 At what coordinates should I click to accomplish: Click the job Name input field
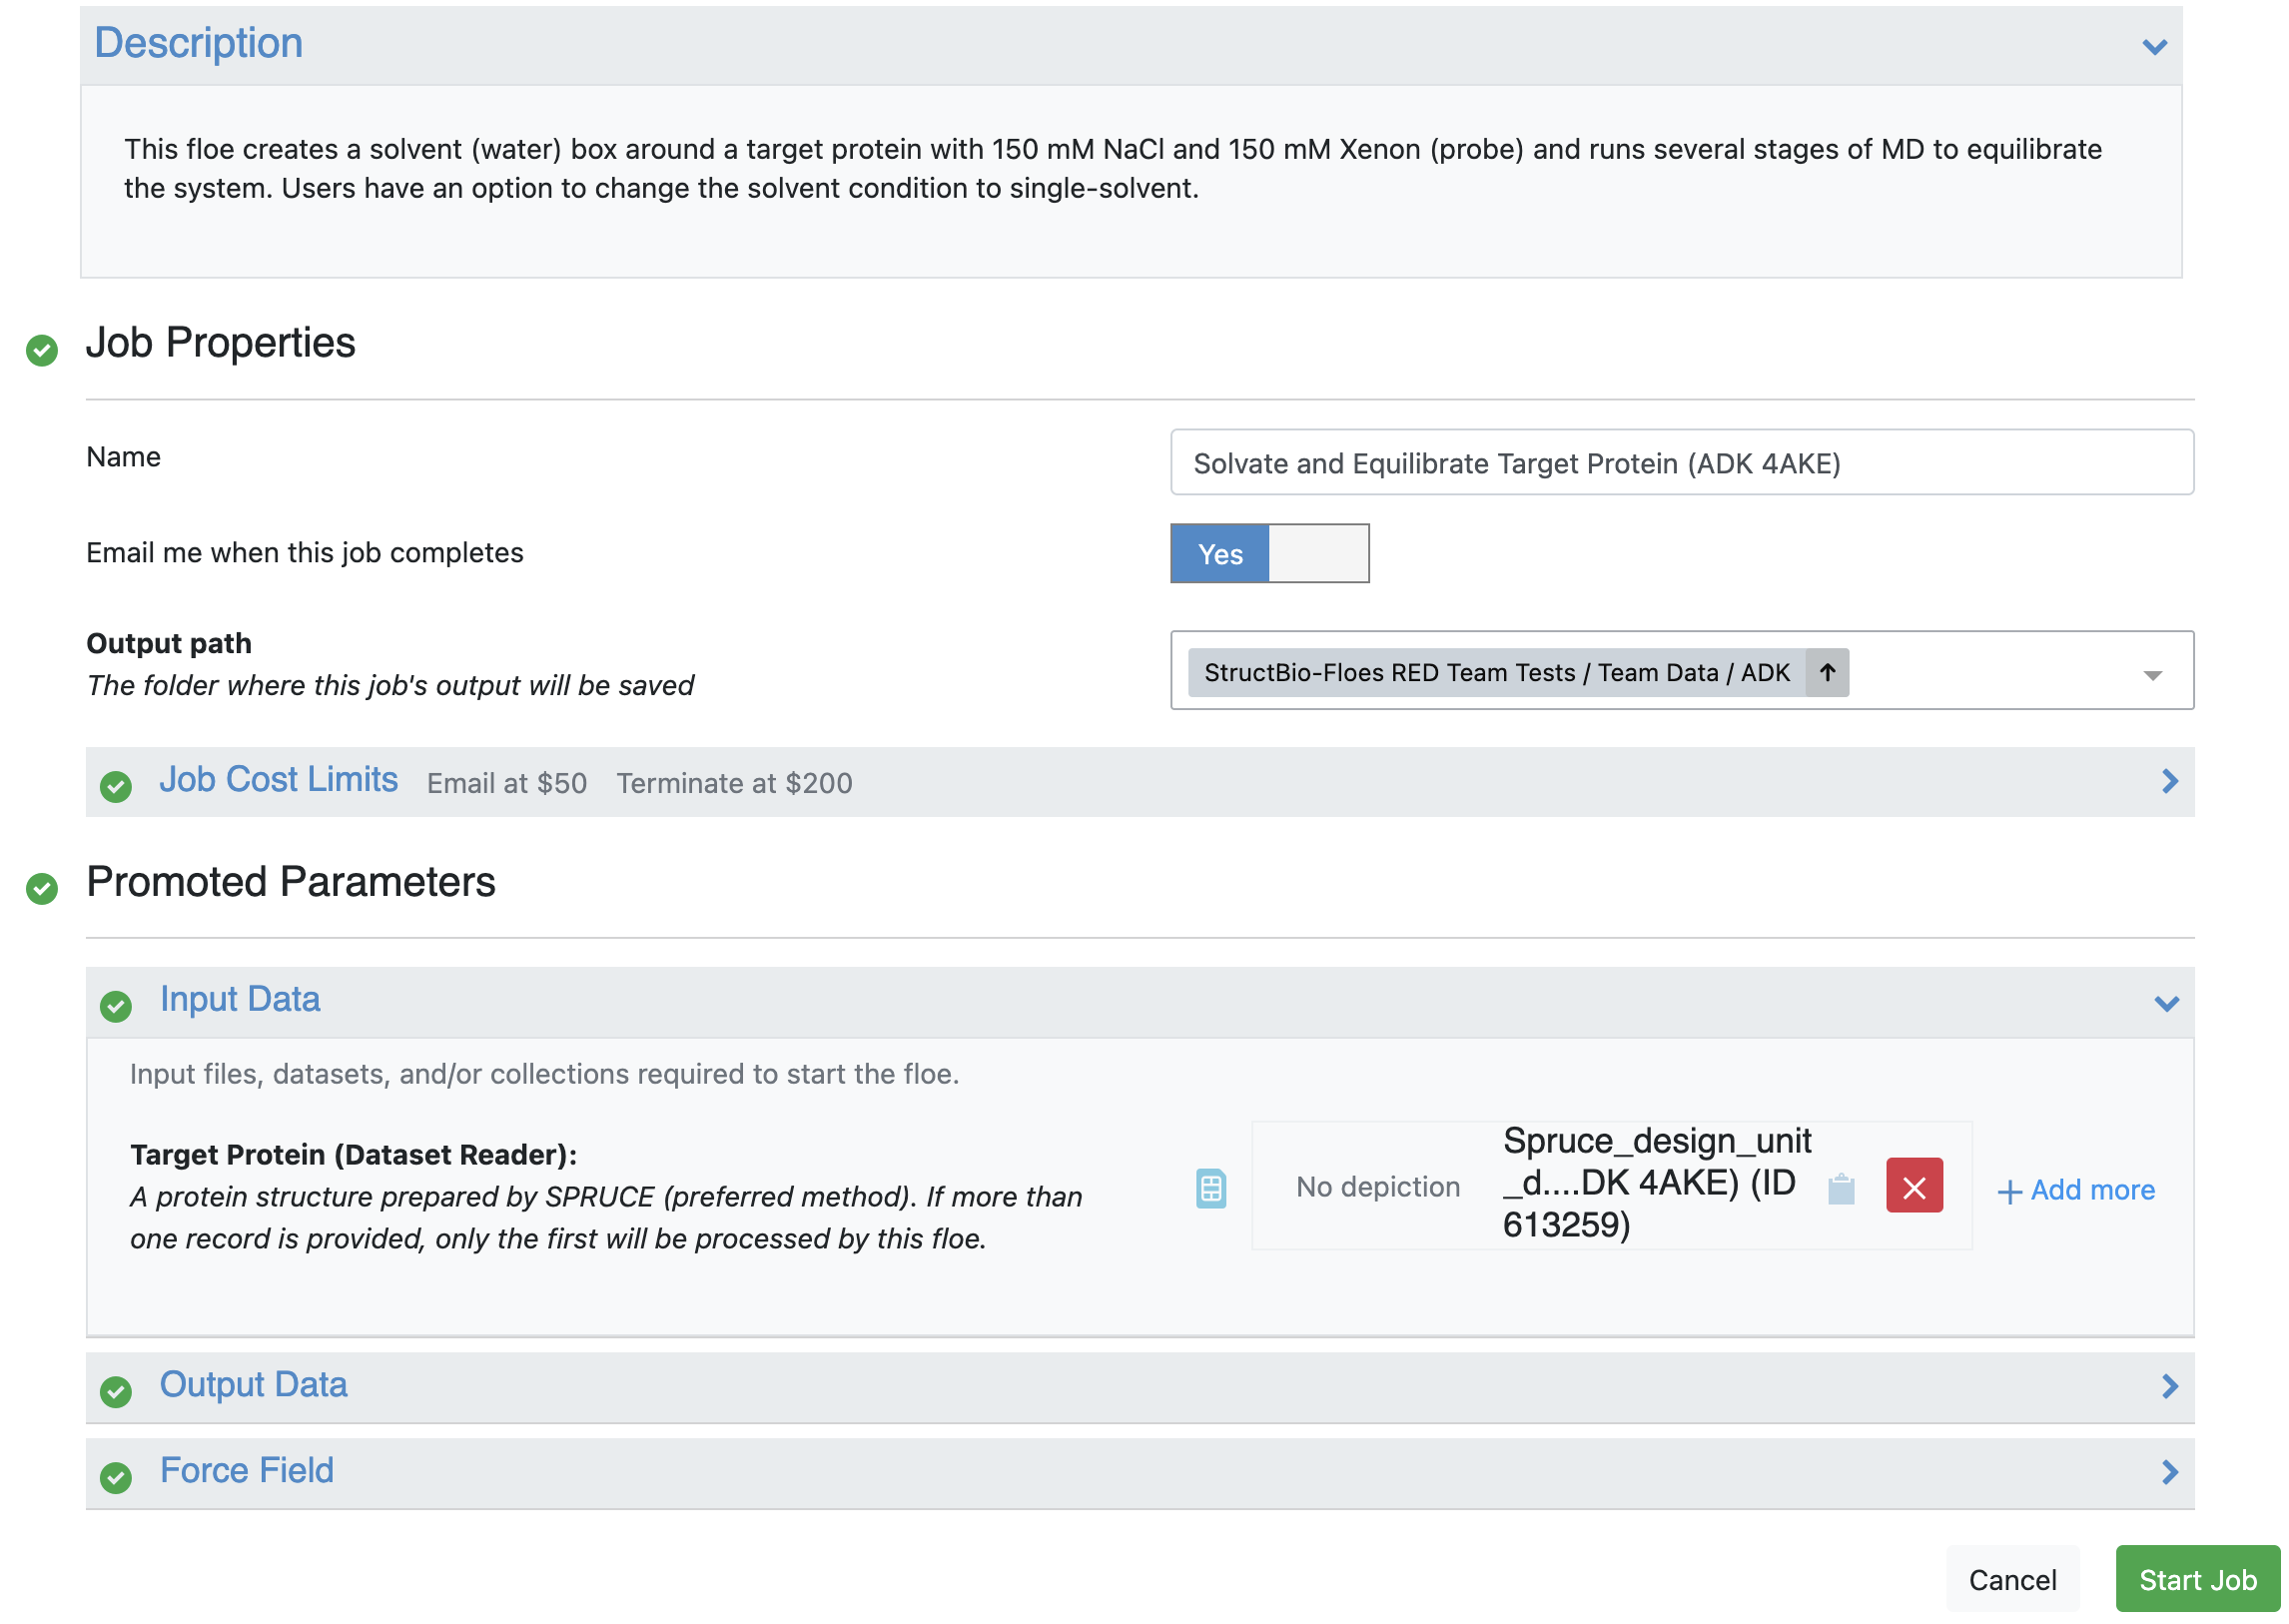[1681, 463]
